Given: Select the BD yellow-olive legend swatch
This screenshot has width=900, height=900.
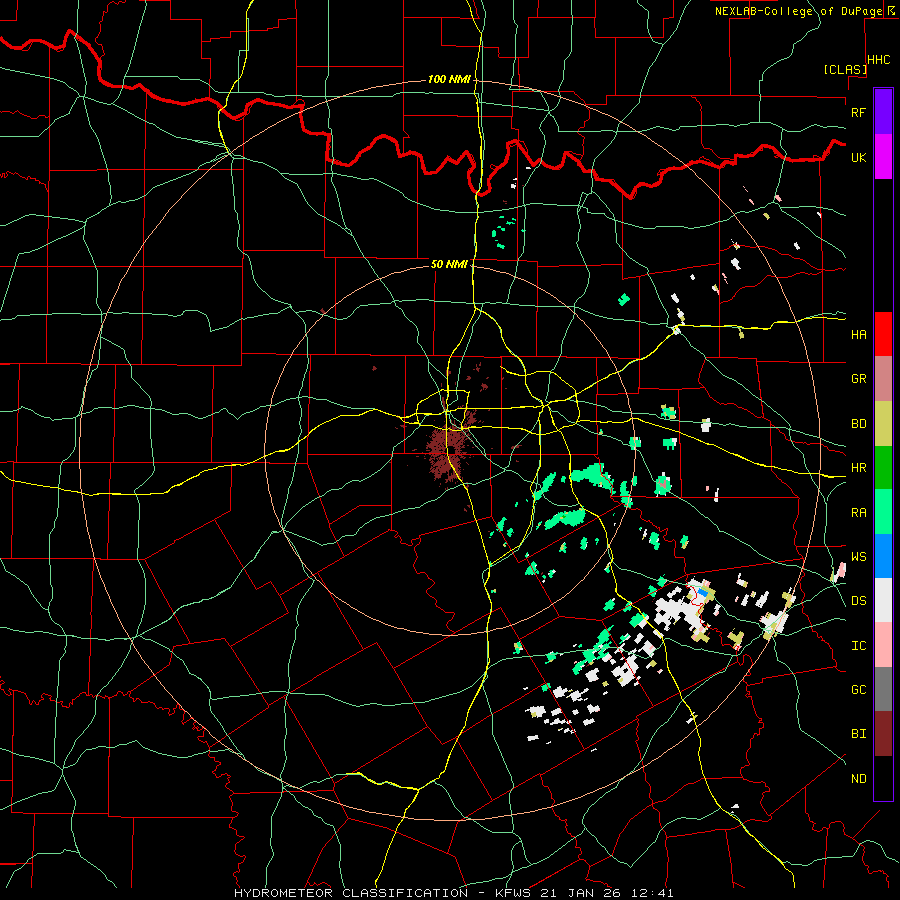Looking at the screenshot, I should [883, 423].
